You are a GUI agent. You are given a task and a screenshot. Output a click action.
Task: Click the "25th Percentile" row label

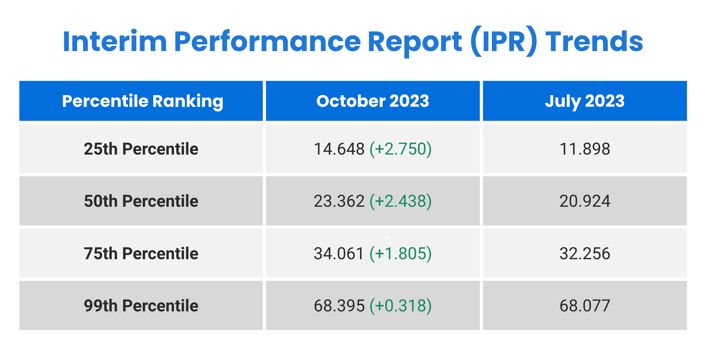(x=141, y=149)
